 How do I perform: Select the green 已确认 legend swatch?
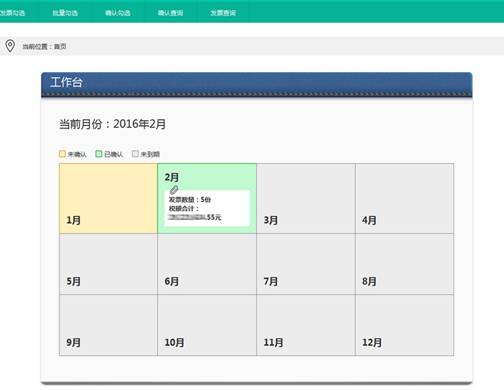point(99,154)
